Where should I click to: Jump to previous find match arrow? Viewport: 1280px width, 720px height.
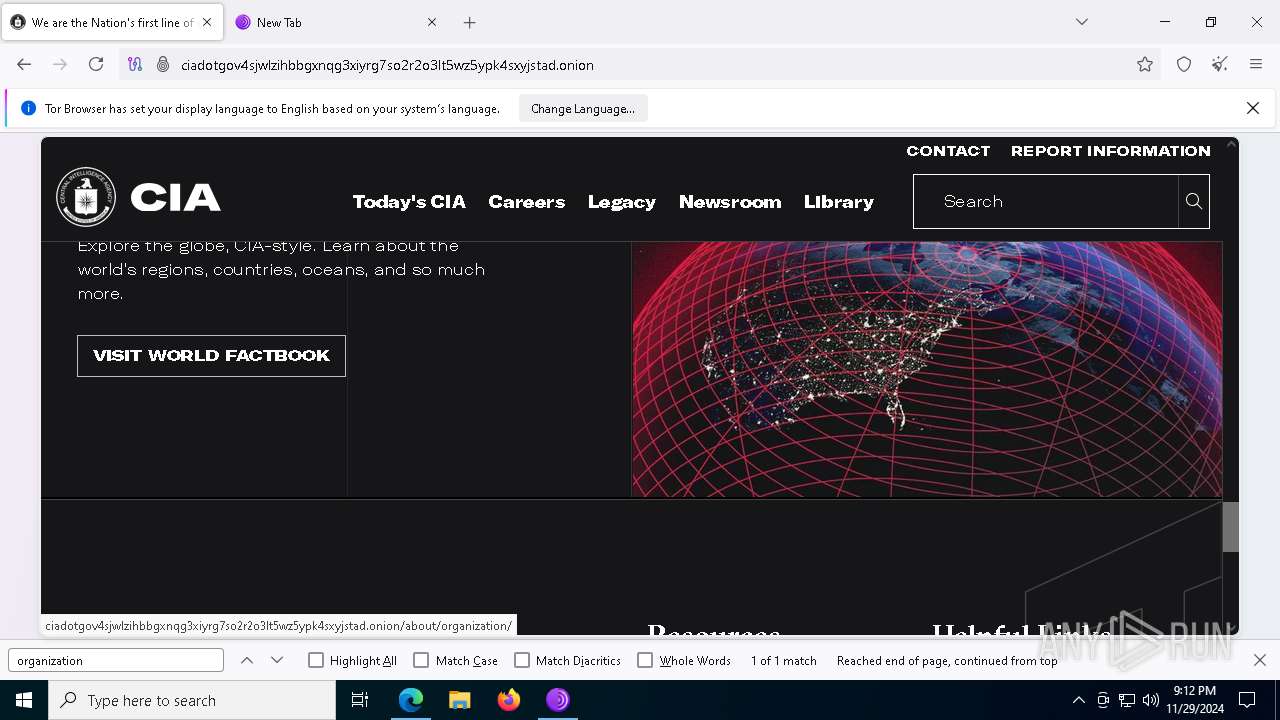(x=247, y=660)
